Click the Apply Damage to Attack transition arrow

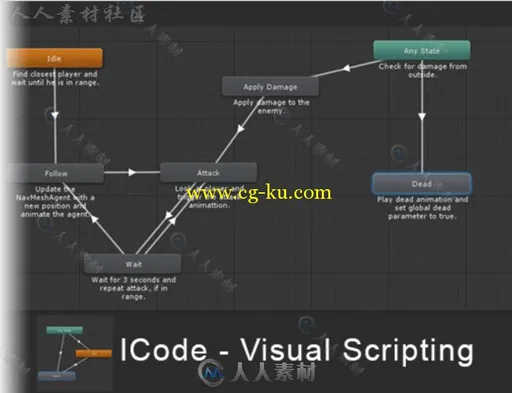(240, 129)
